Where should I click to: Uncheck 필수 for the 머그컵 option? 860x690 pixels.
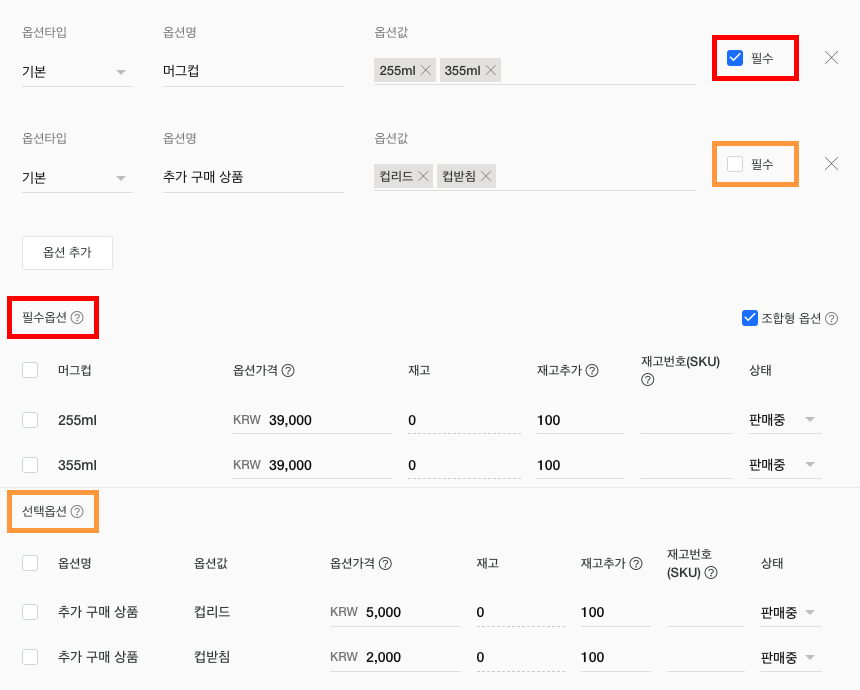[x=735, y=58]
